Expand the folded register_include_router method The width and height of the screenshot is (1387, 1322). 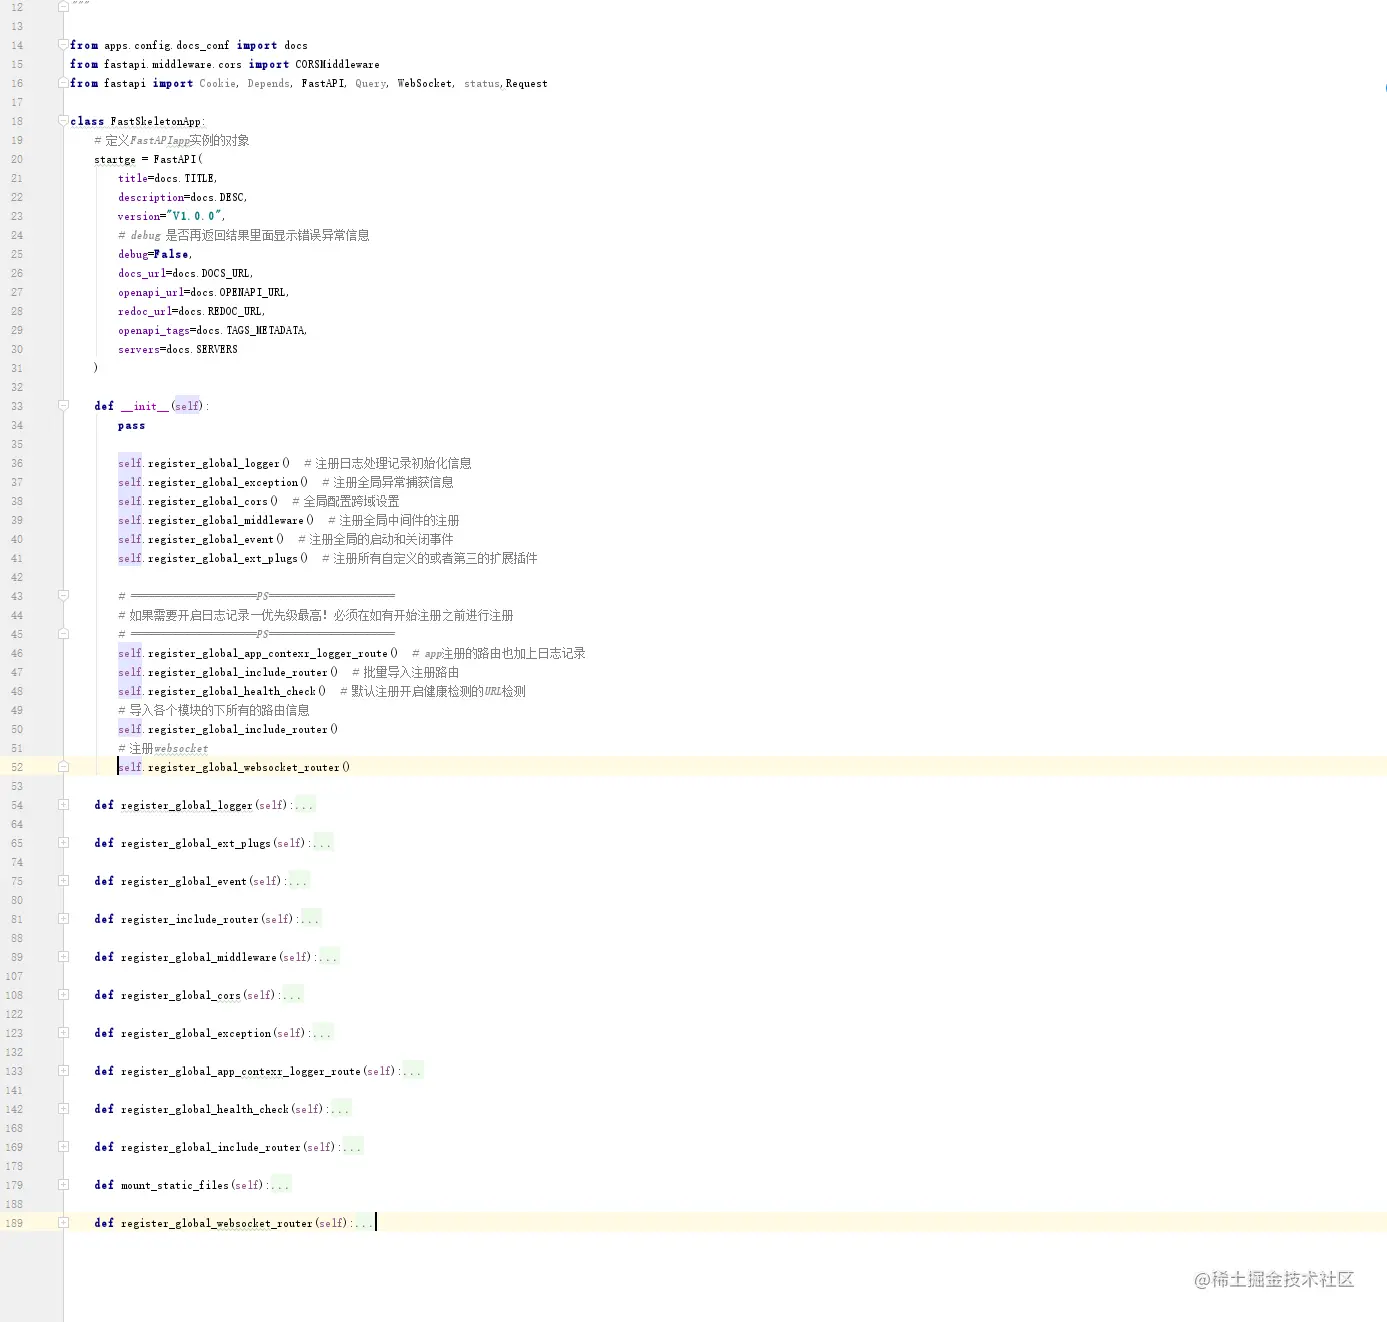pos(63,919)
